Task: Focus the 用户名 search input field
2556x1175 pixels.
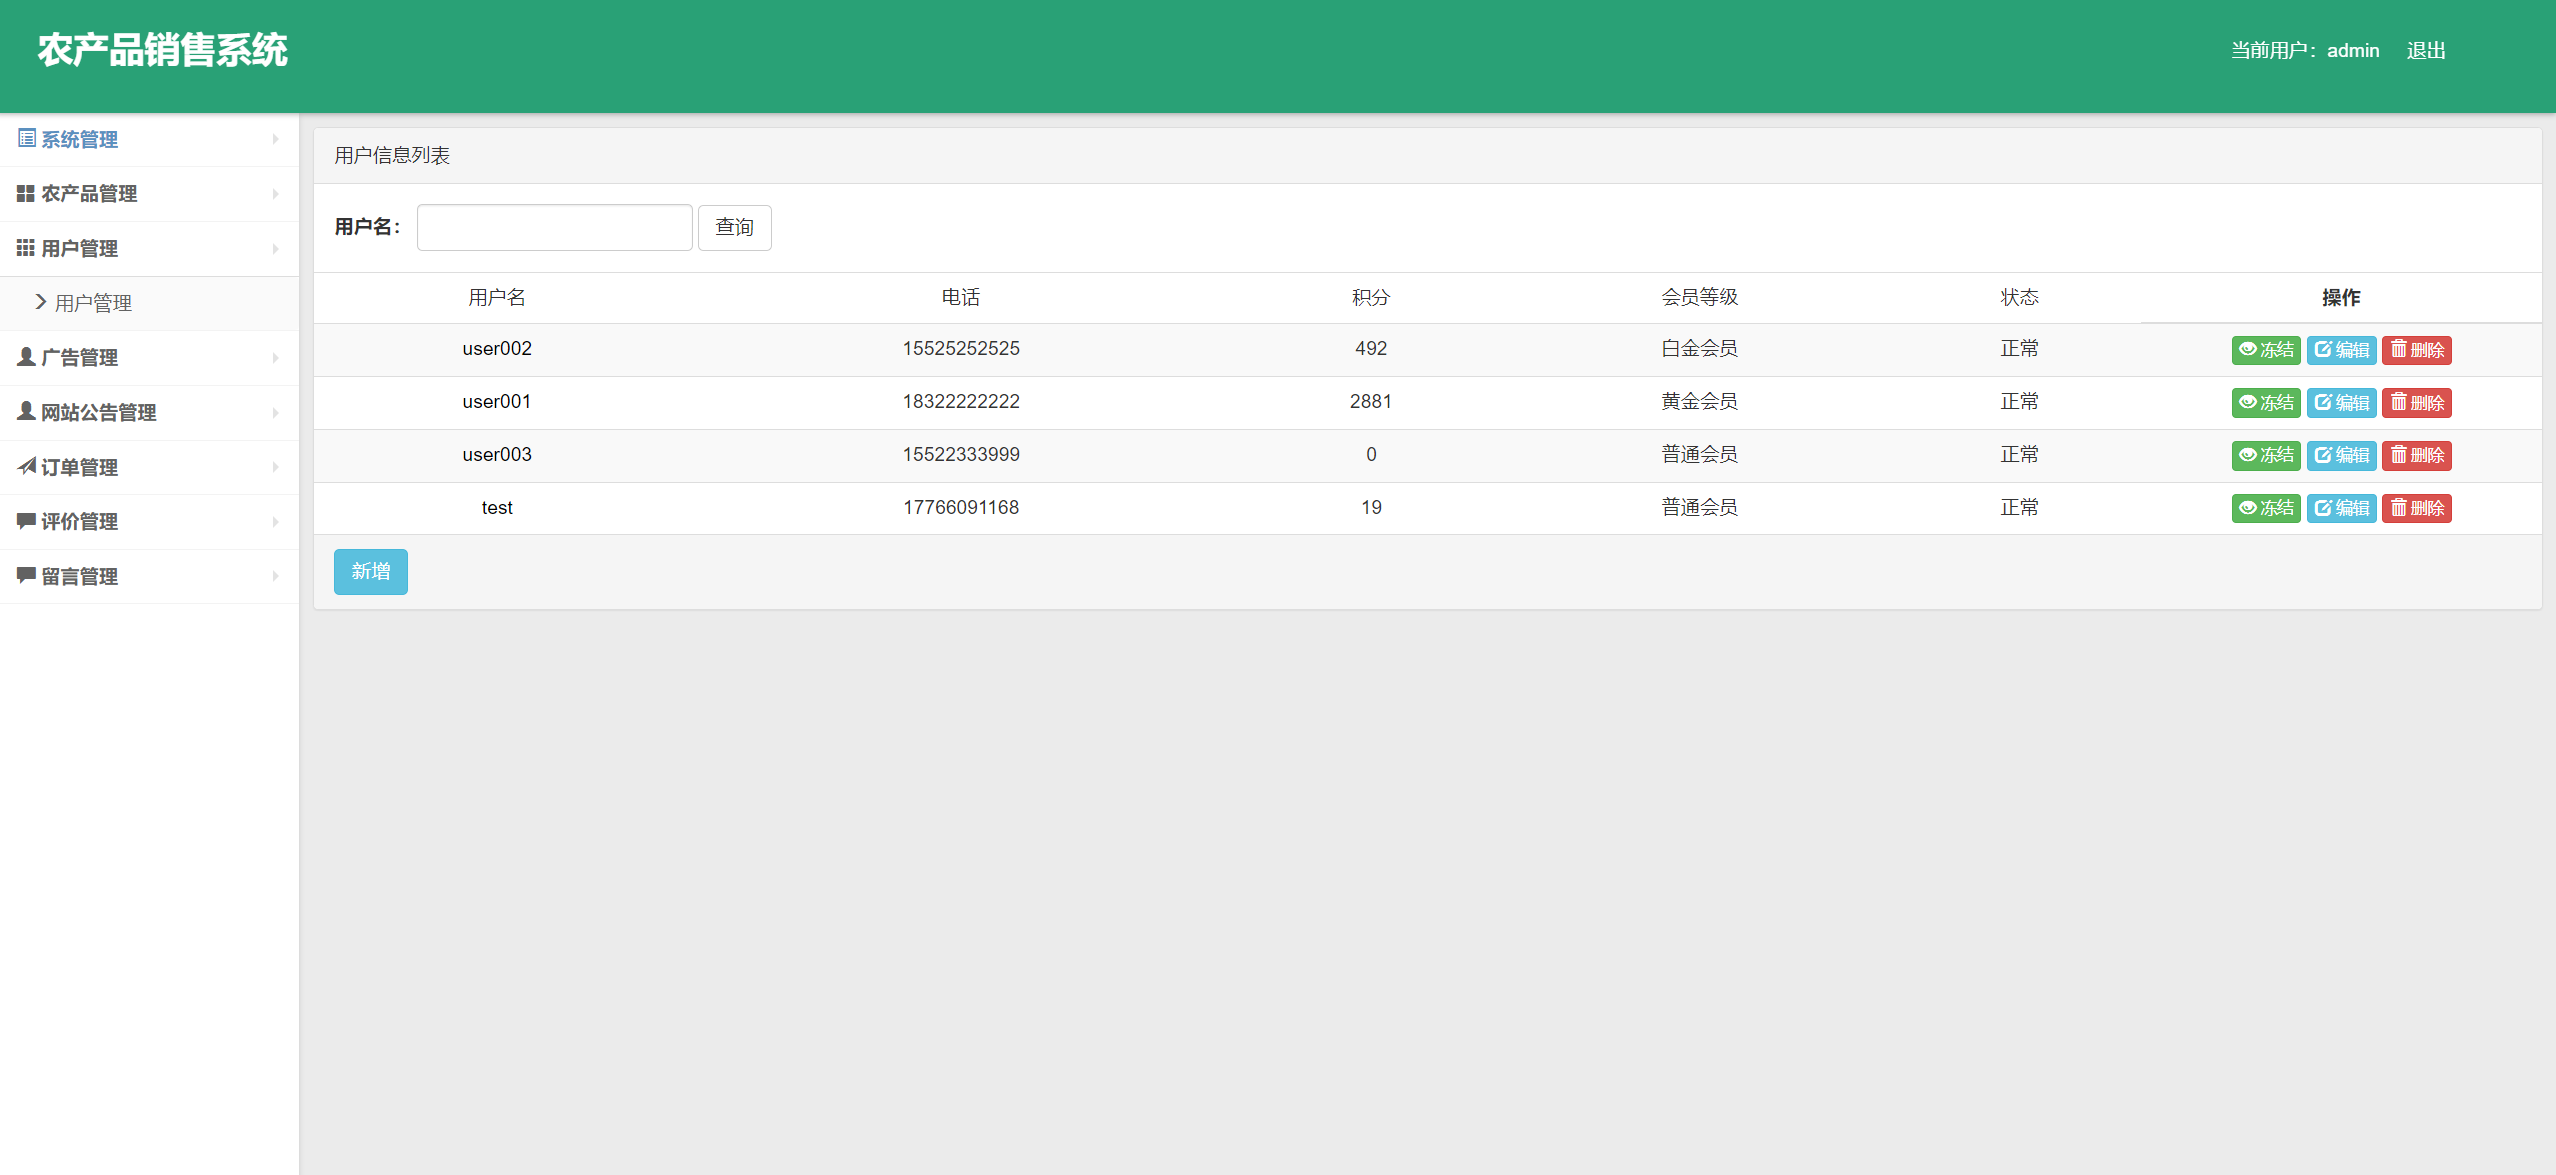Action: tap(554, 228)
